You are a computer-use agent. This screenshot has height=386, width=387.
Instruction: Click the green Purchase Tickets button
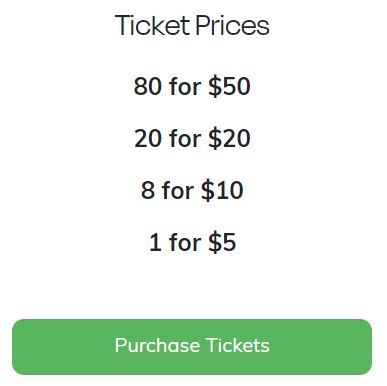[192, 347]
